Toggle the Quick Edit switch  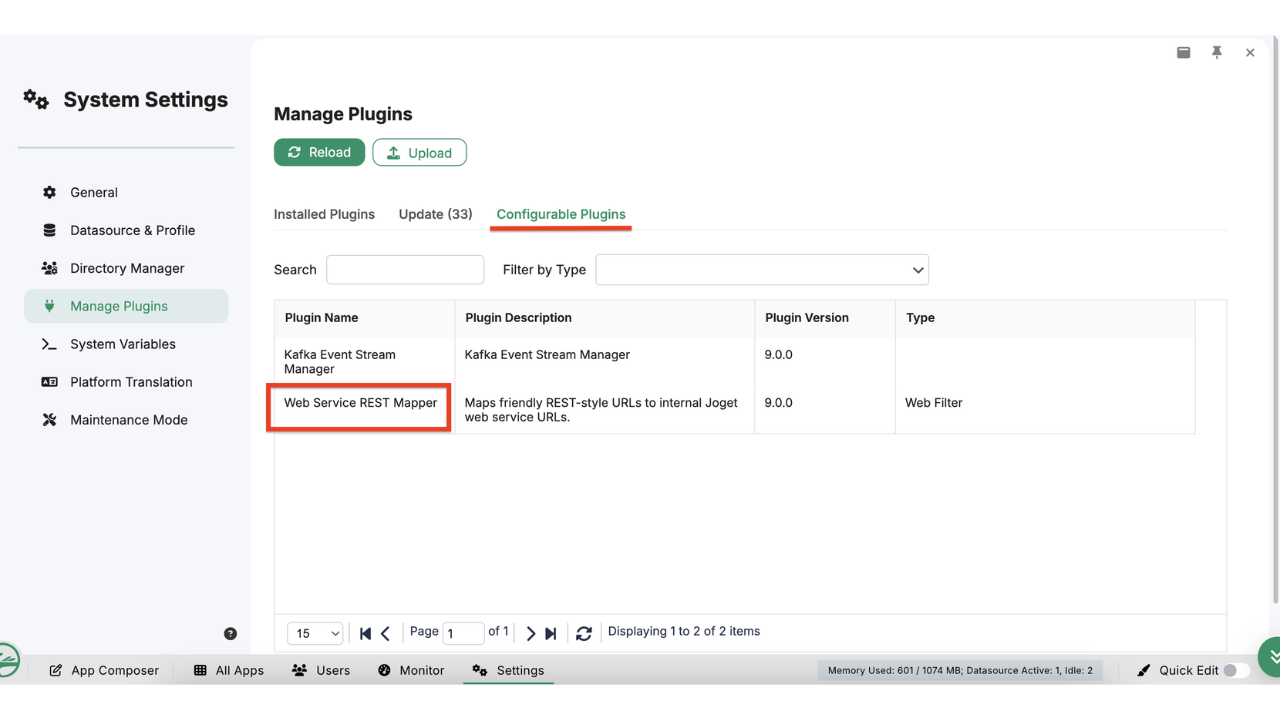(x=1236, y=670)
